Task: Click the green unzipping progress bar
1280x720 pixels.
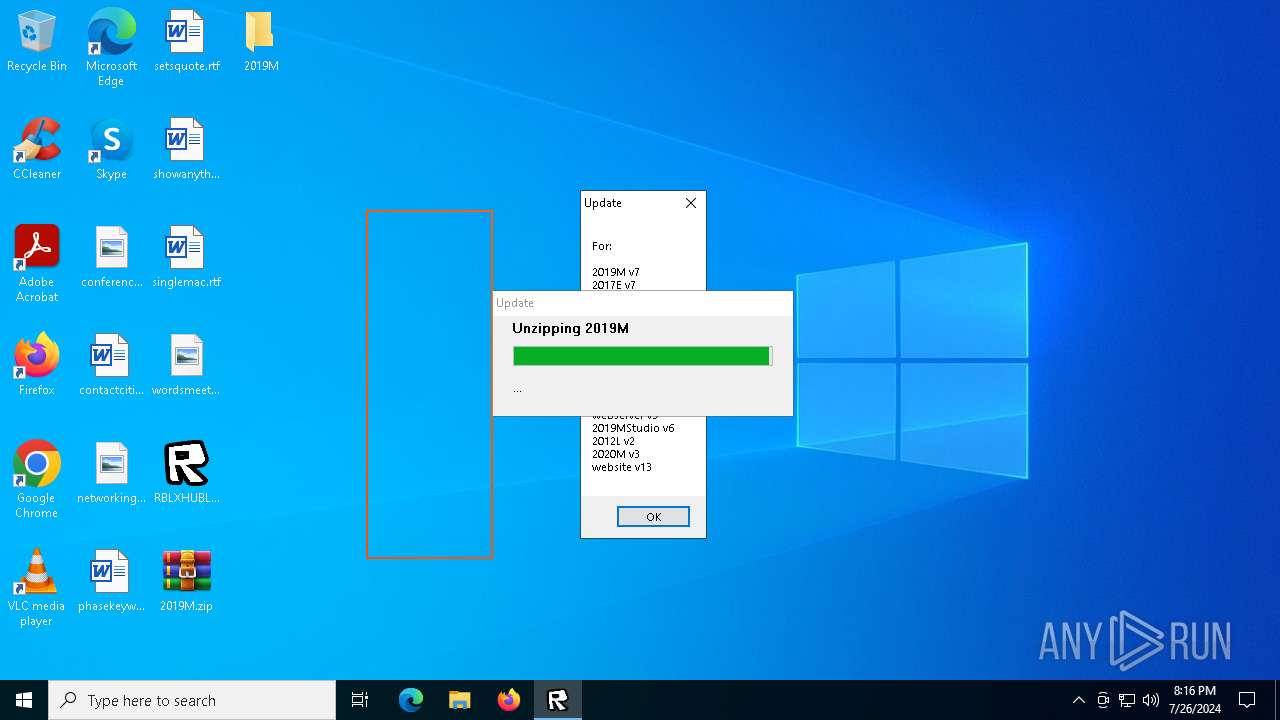Action: [642, 356]
